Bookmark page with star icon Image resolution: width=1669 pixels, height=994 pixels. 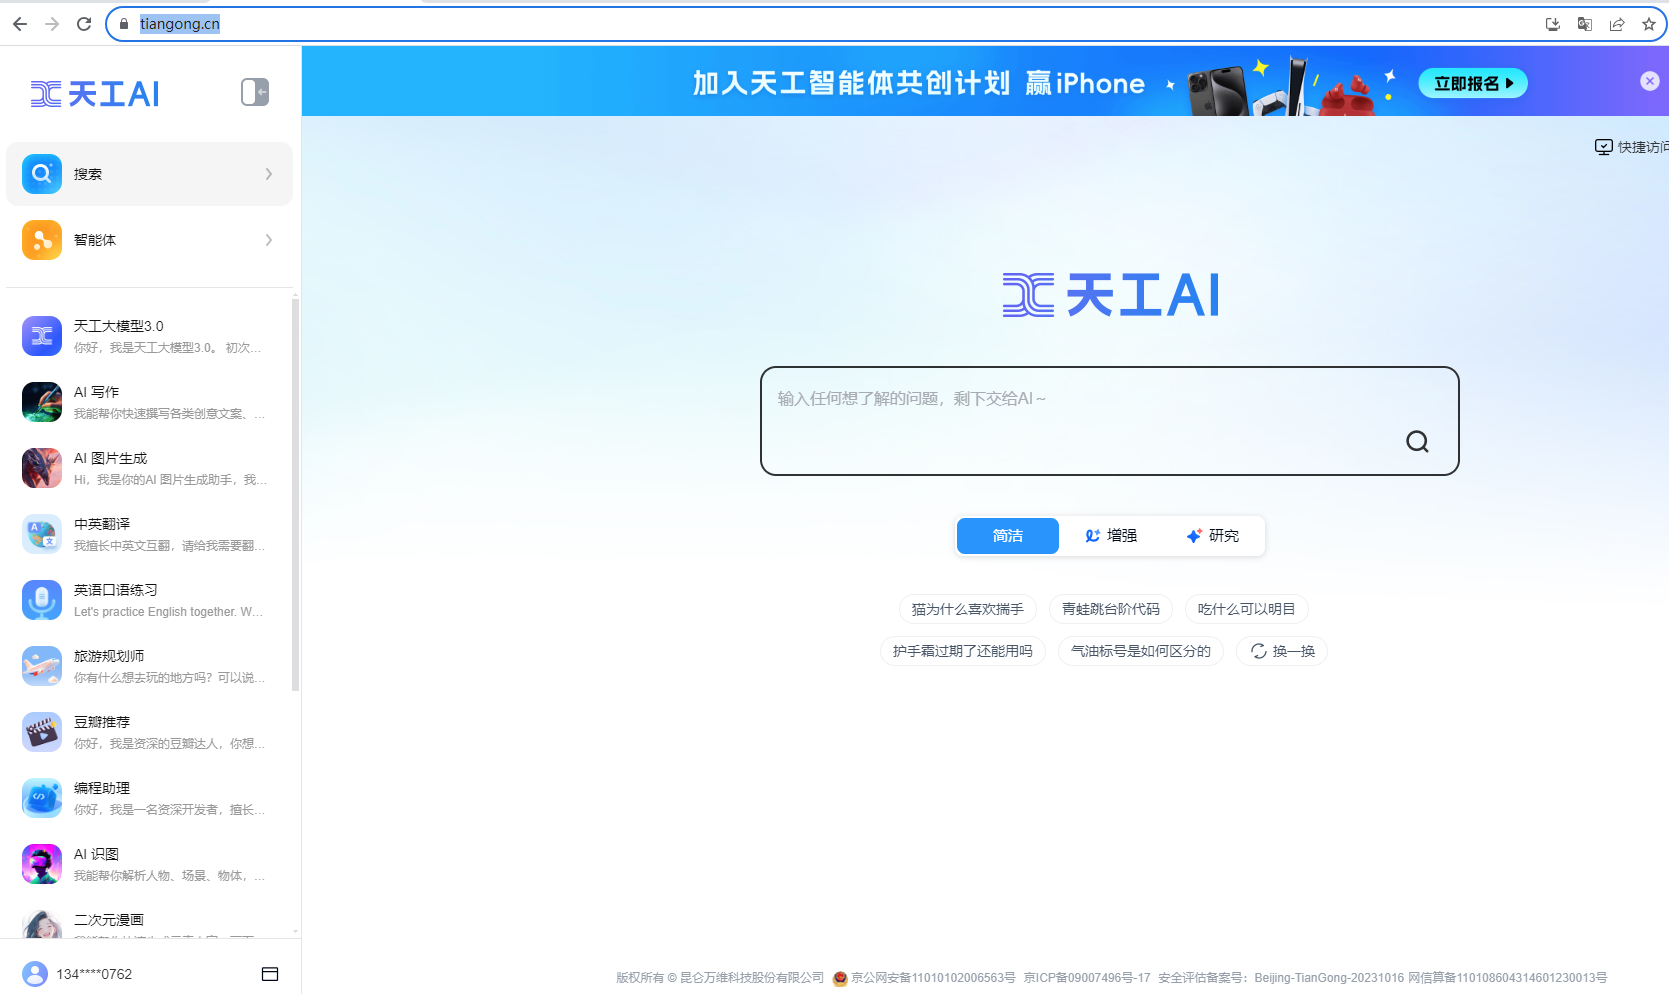coord(1649,24)
